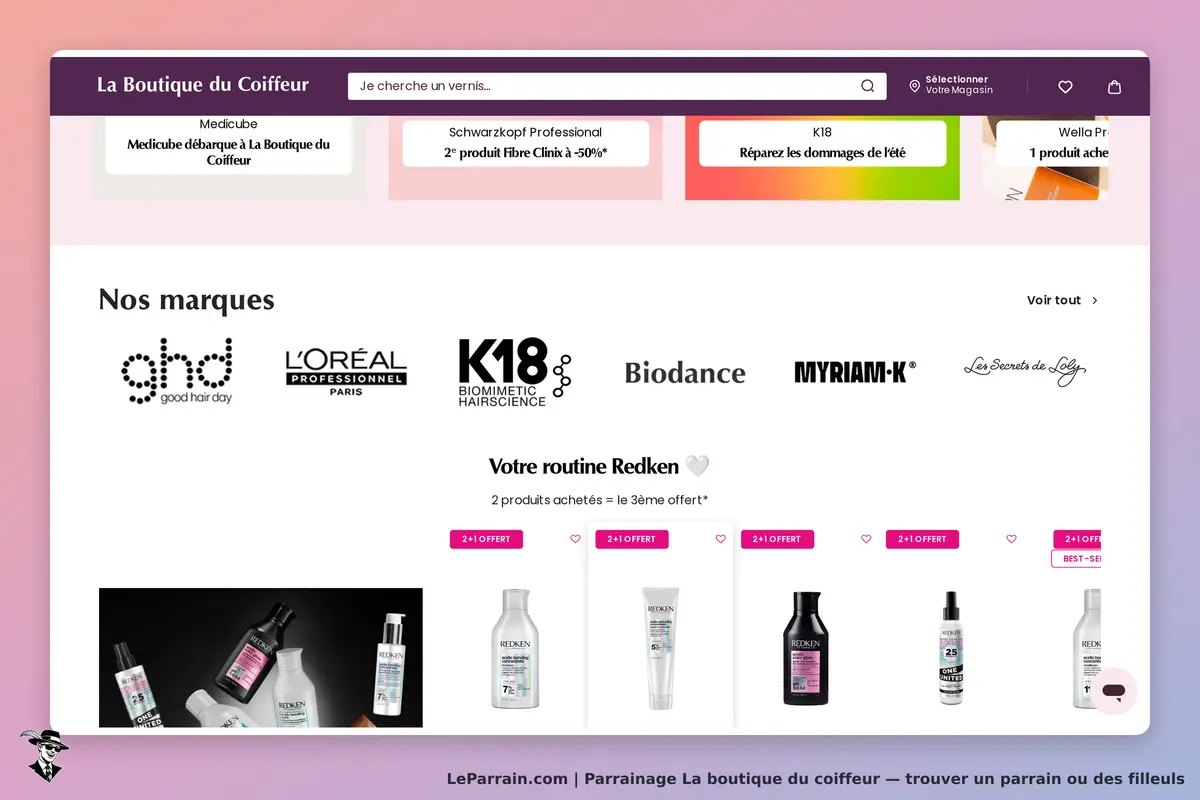This screenshot has height=800, width=1200.
Task: Click '2 produits achetés = le 3ème offert*' text
Action: point(599,500)
